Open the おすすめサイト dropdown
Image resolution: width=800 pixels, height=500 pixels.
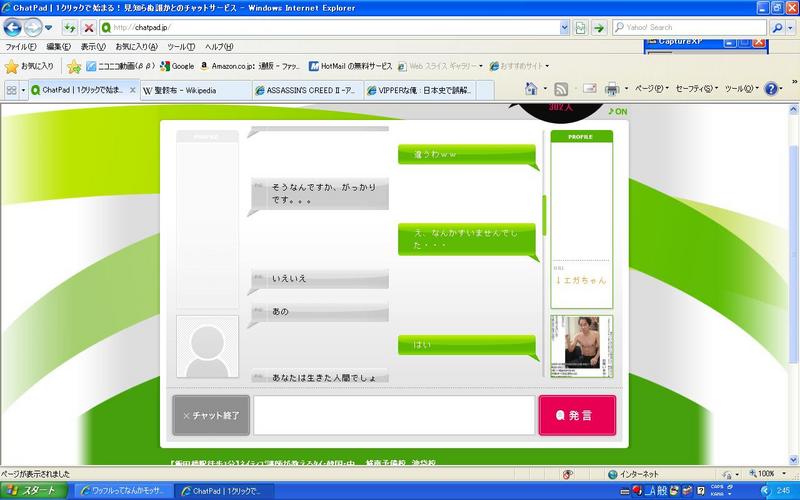(519, 66)
